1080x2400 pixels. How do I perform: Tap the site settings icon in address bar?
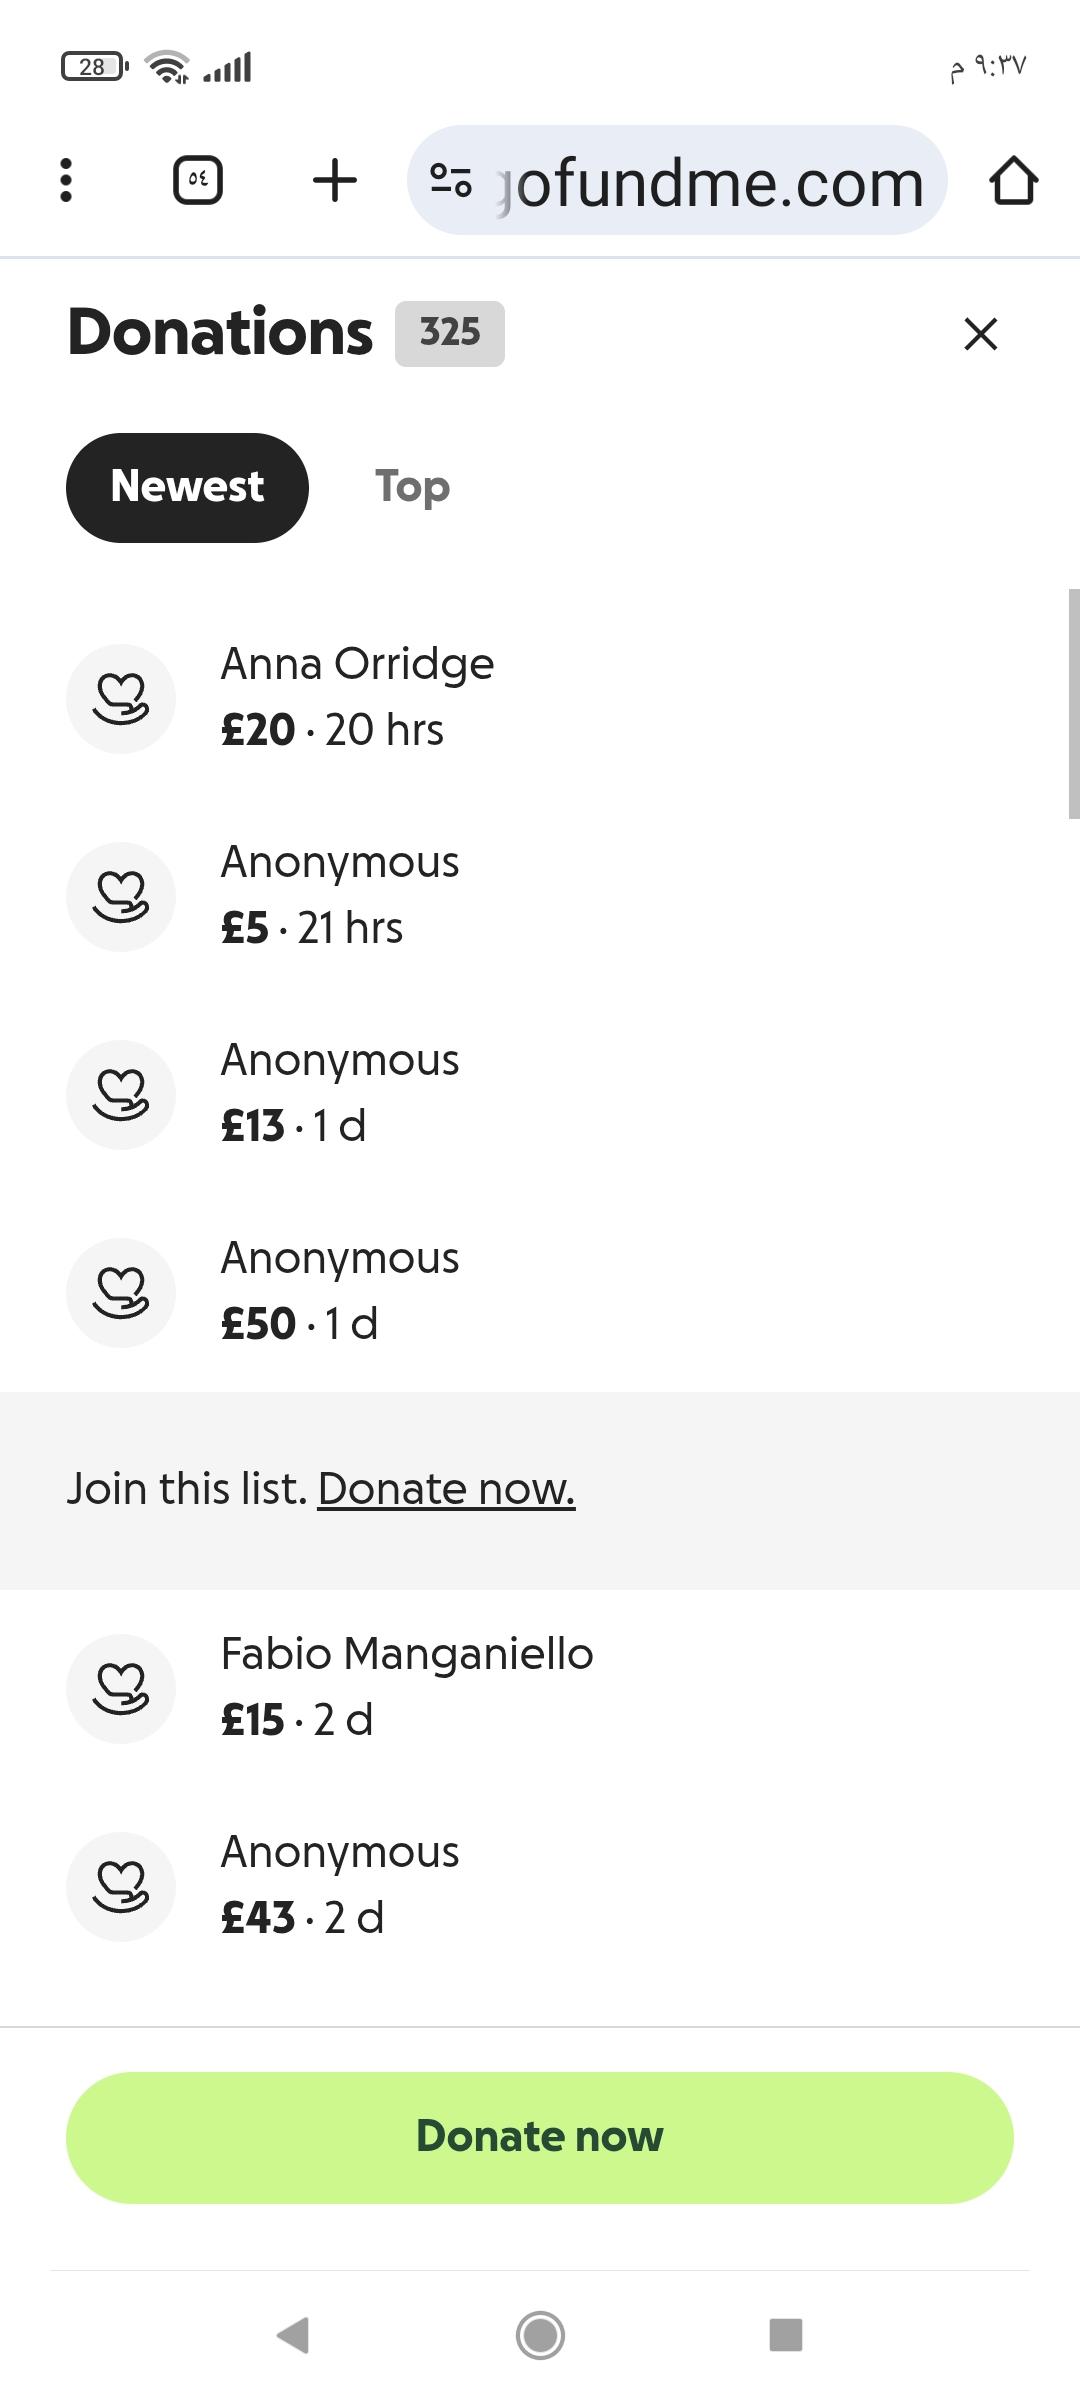(x=450, y=181)
